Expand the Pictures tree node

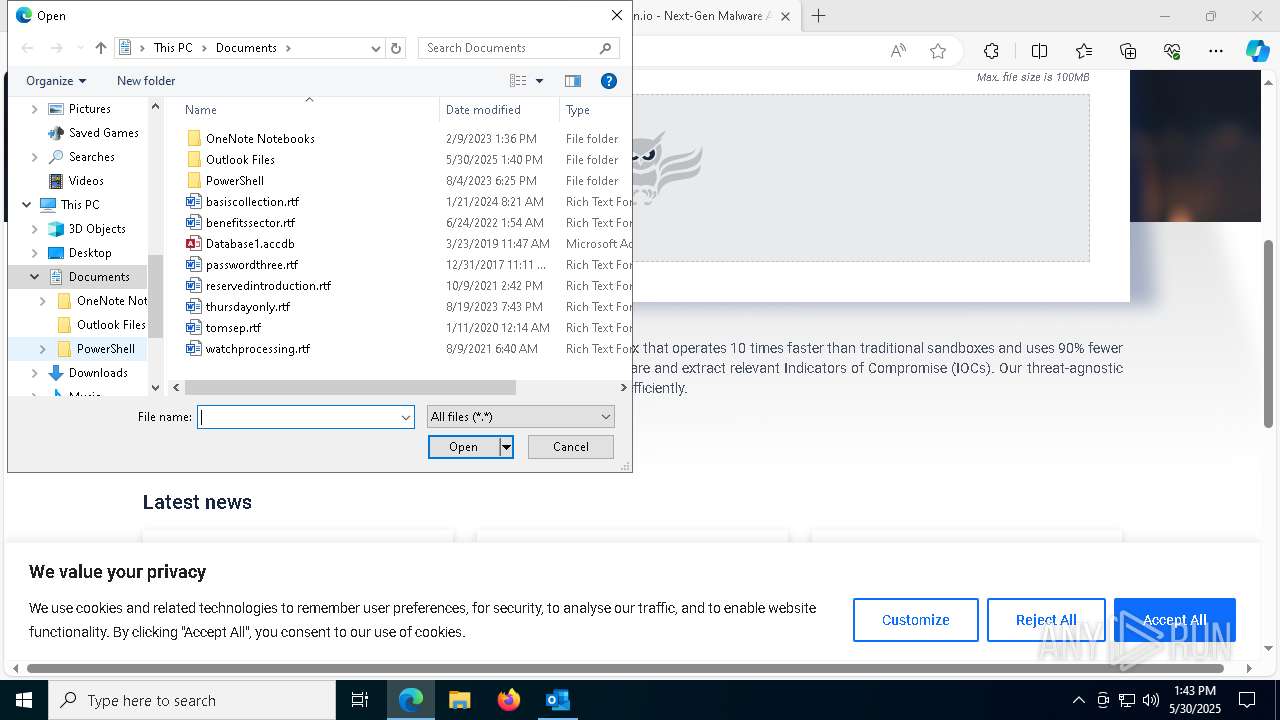[x=35, y=109]
